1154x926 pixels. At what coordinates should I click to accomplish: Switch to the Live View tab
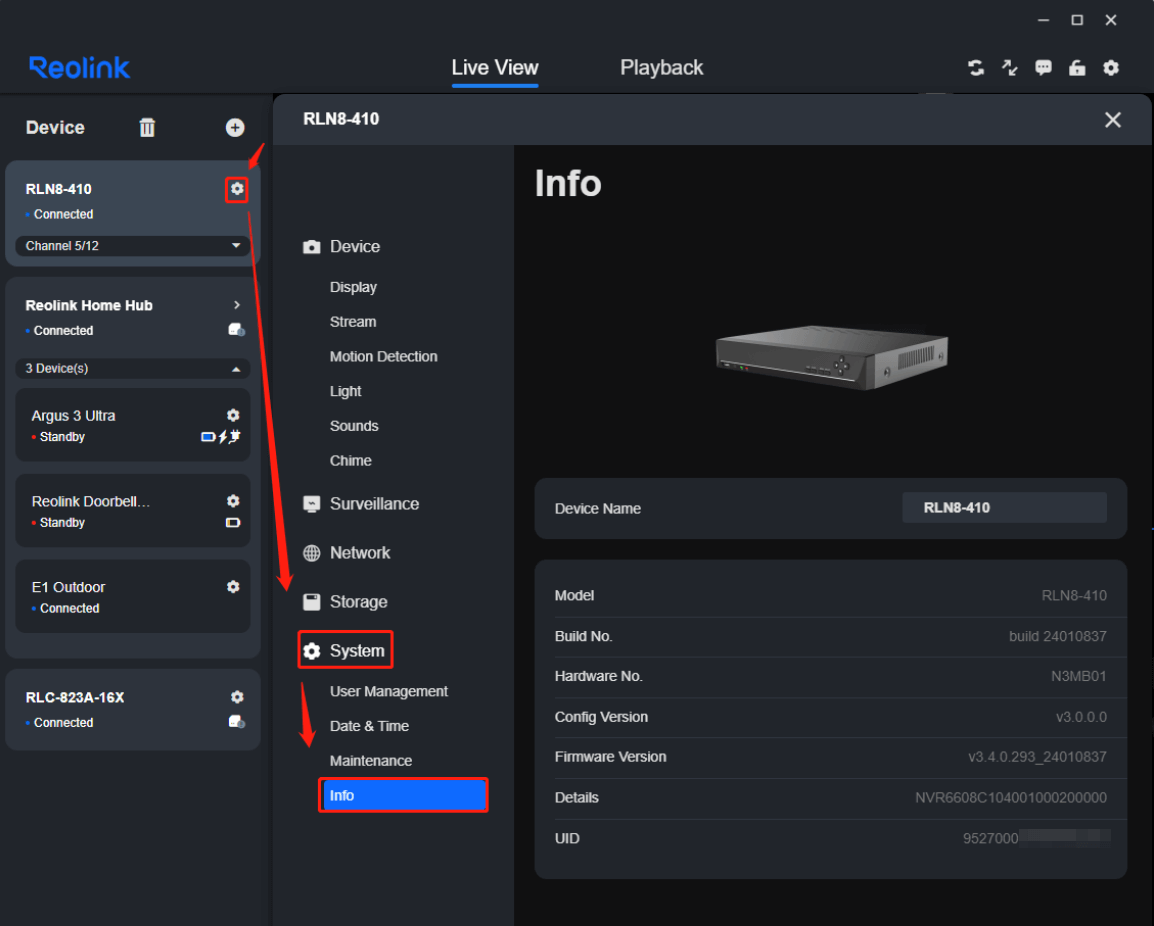point(495,68)
